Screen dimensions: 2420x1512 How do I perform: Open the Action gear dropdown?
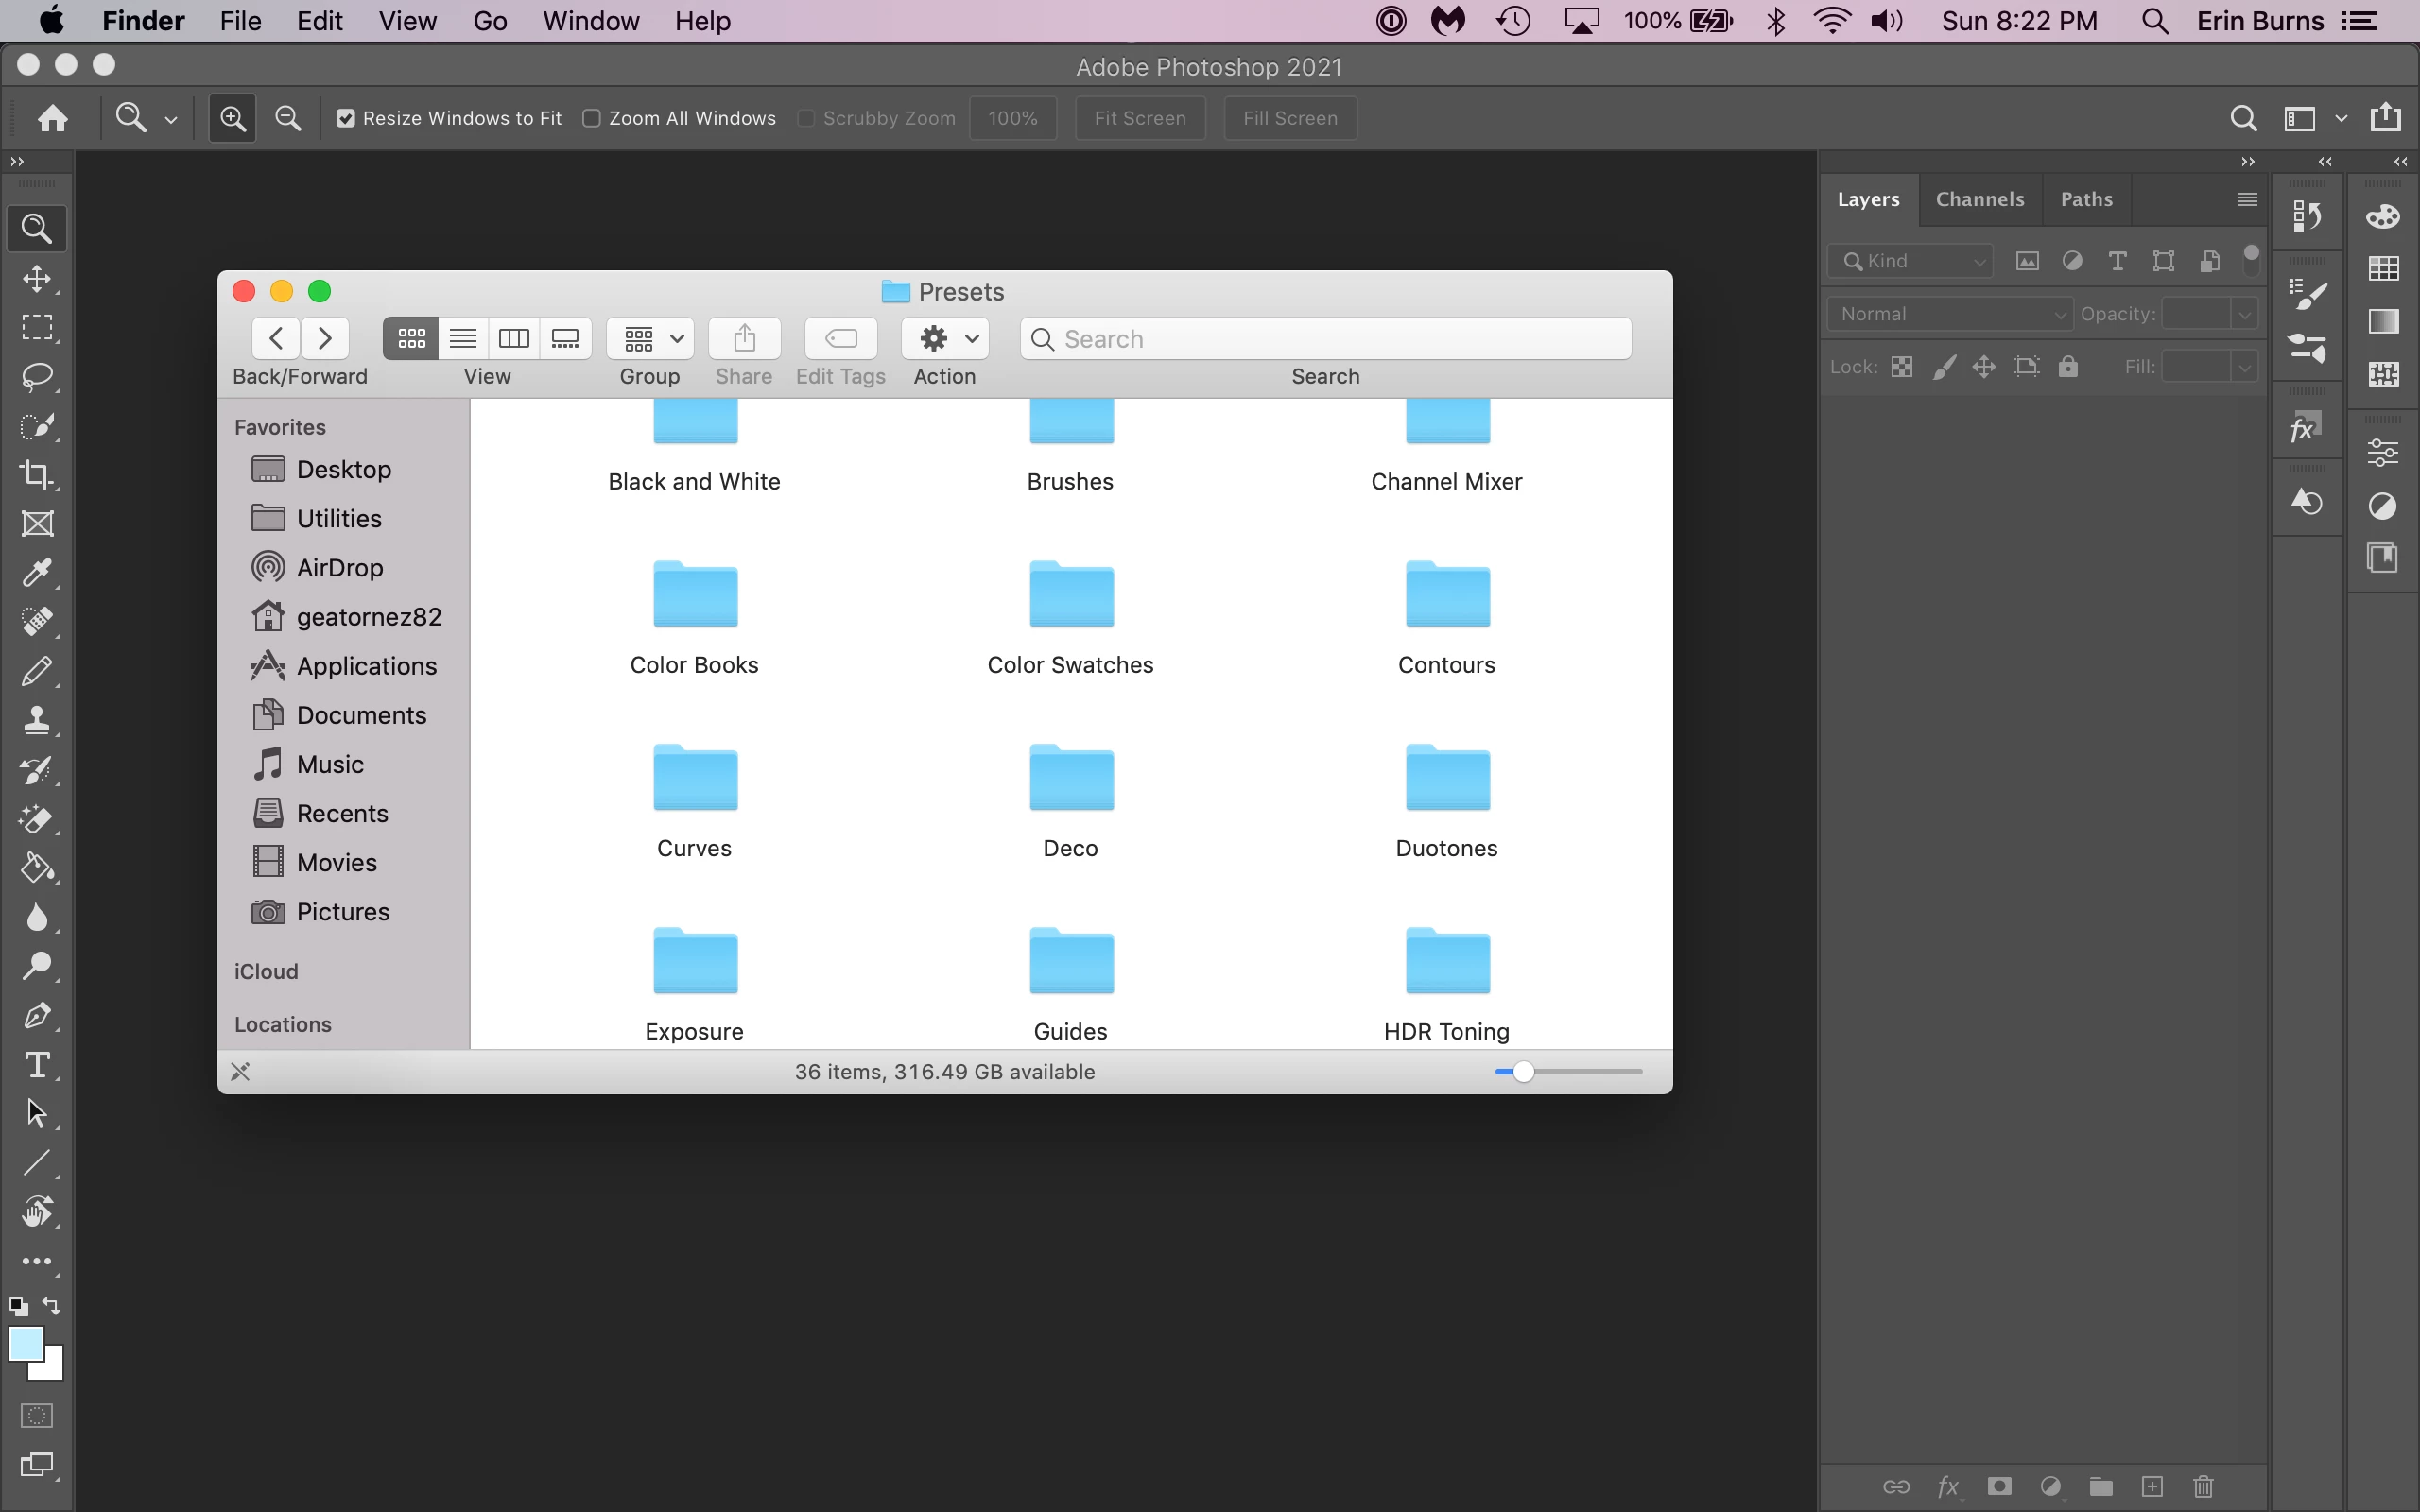(x=945, y=338)
